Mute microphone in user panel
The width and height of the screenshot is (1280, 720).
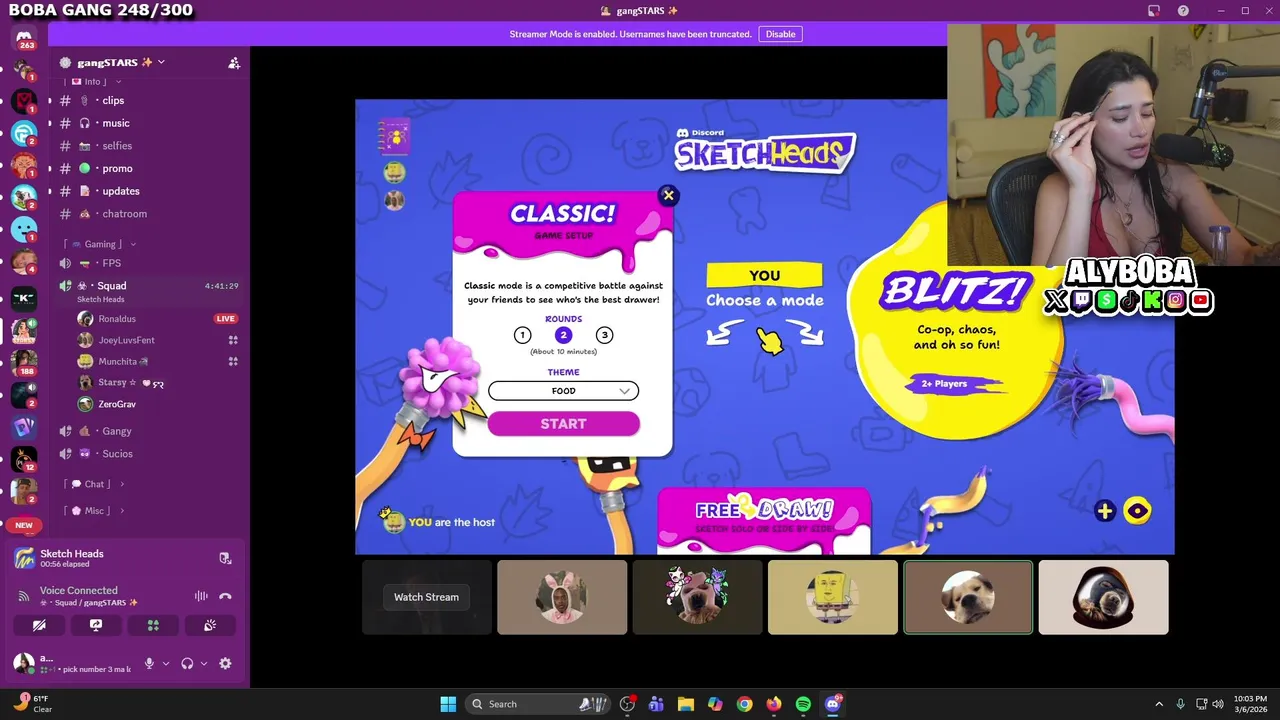(x=149, y=663)
